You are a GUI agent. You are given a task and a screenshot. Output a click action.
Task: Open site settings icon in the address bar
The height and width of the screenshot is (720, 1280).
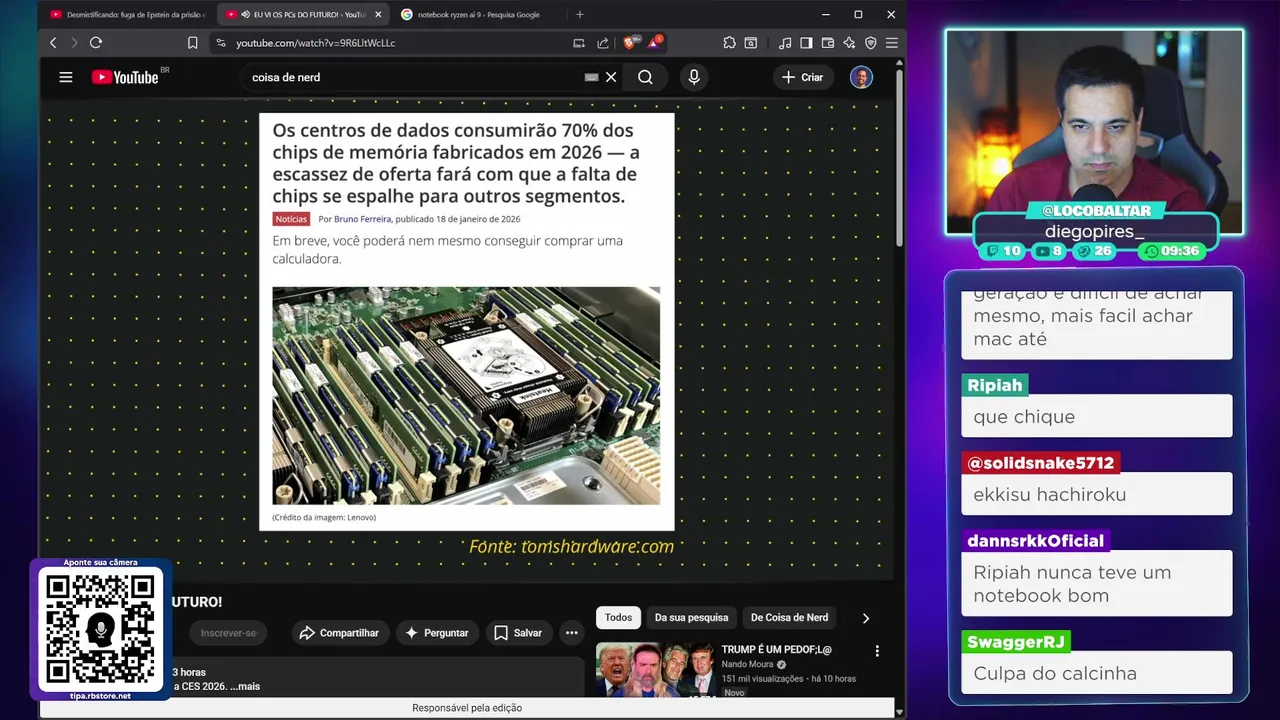tap(221, 43)
